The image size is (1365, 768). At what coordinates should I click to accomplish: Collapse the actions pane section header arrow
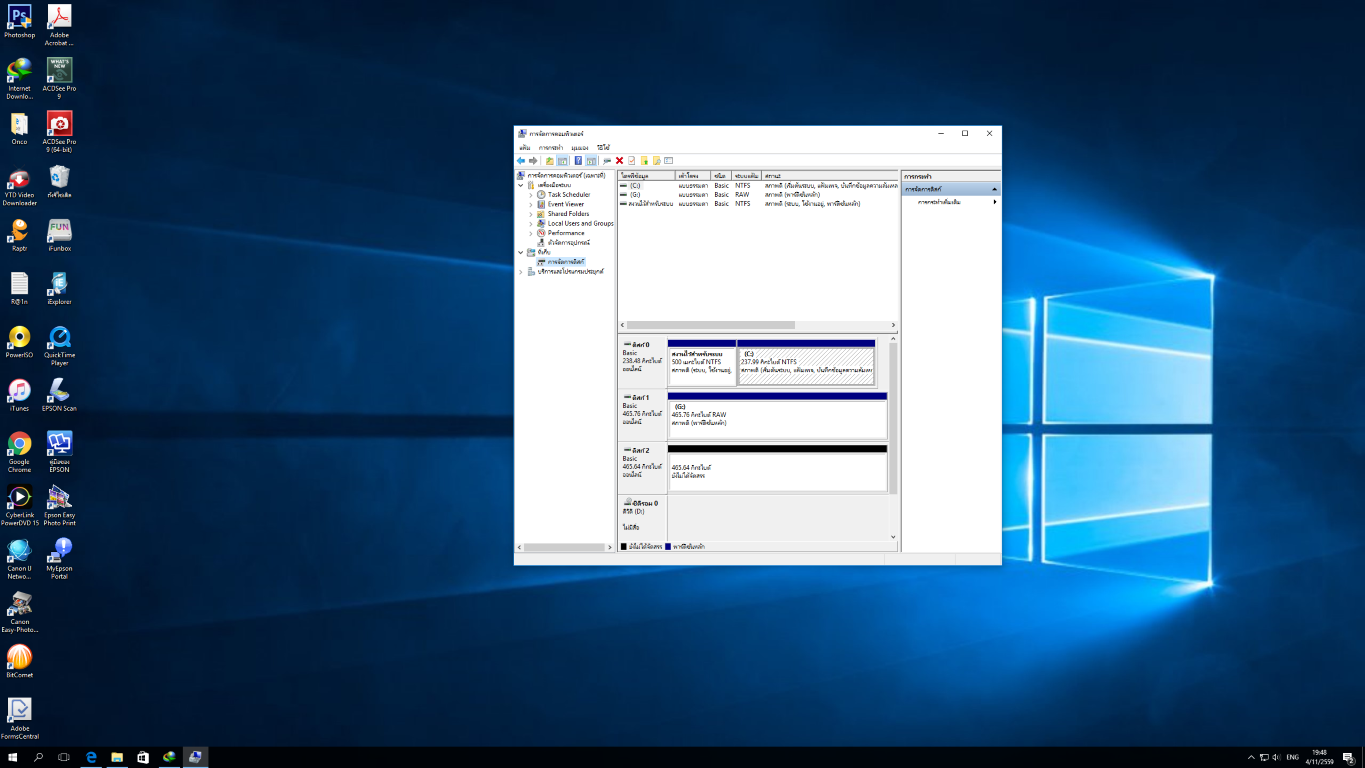(x=994, y=189)
